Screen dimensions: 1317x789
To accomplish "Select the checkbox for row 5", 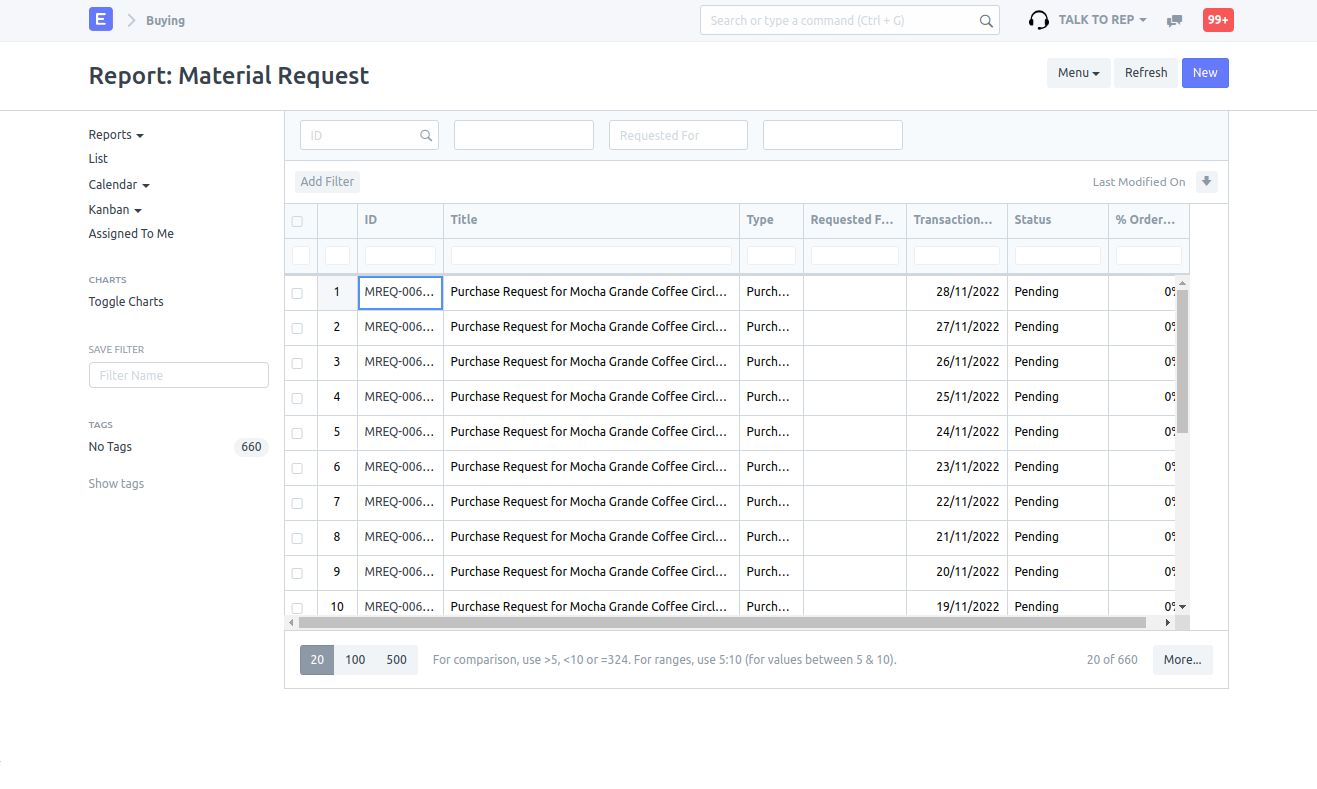I will click(297, 433).
